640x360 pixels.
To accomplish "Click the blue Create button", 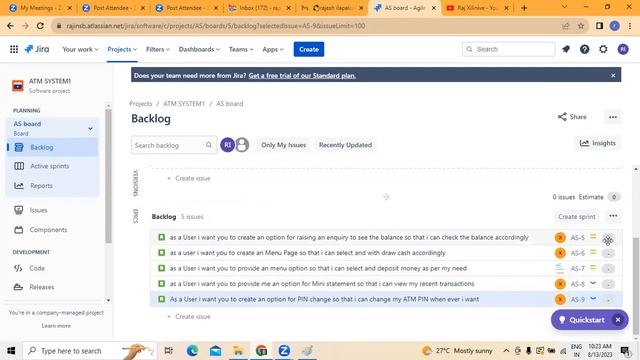I will pos(309,49).
